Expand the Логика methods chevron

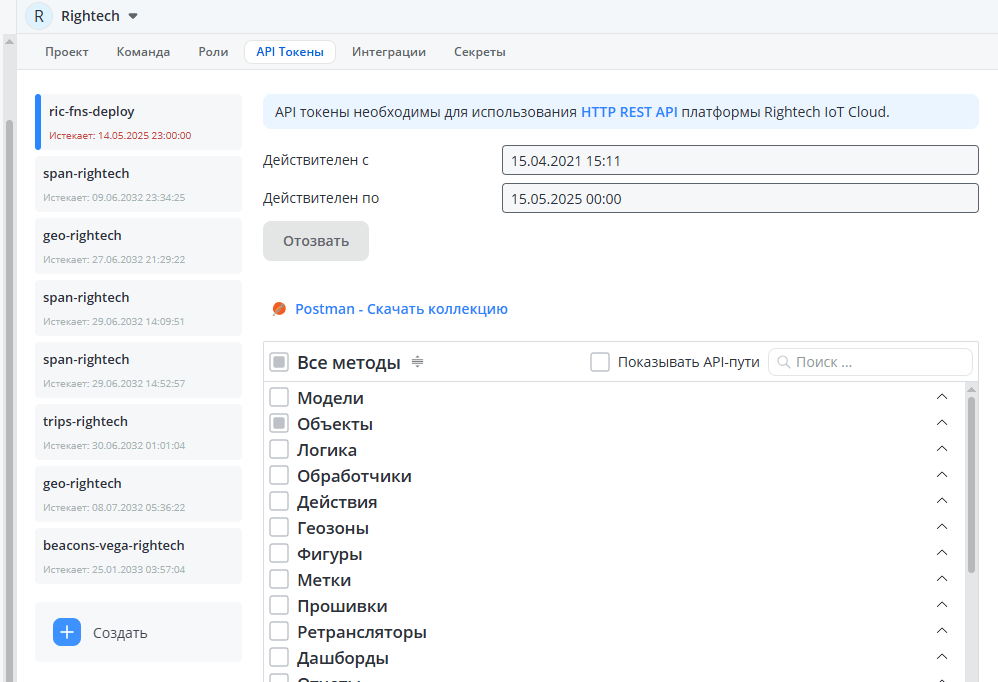[942, 449]
